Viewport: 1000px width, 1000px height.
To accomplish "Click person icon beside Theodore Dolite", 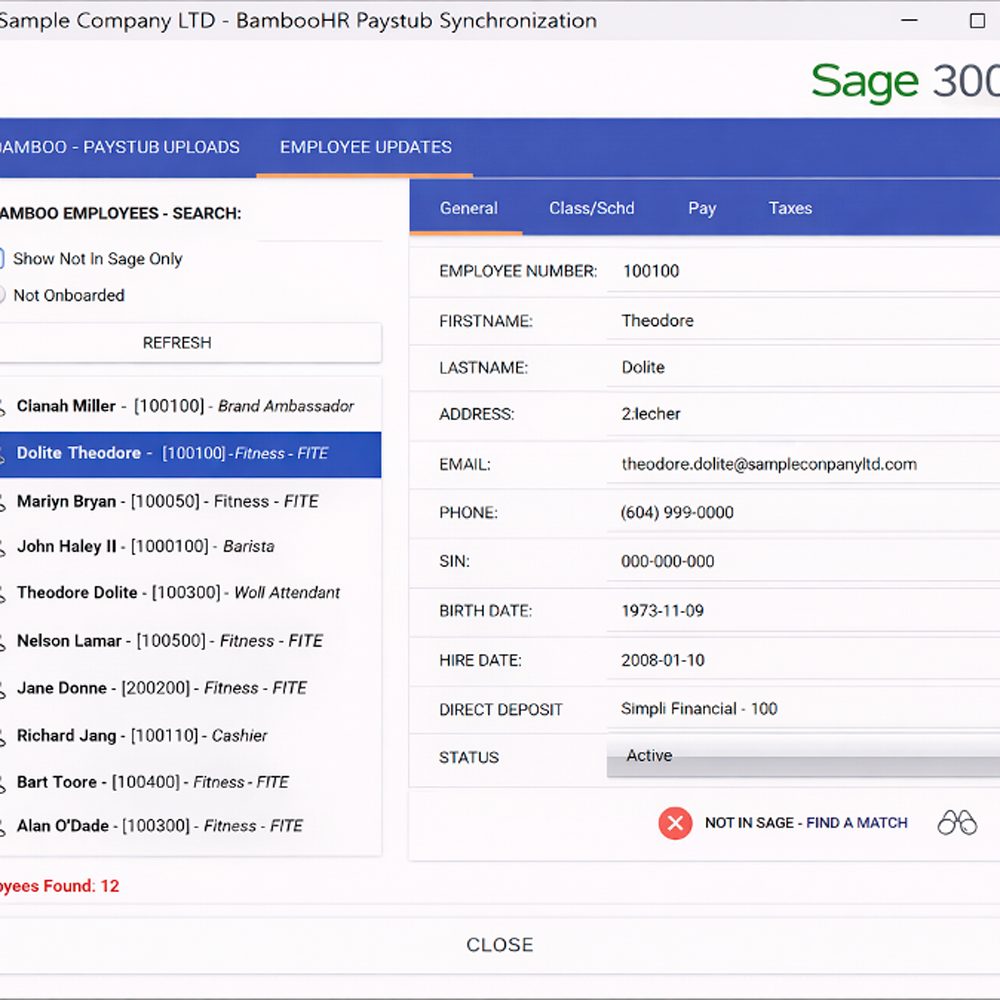I will tap(3, 594).
